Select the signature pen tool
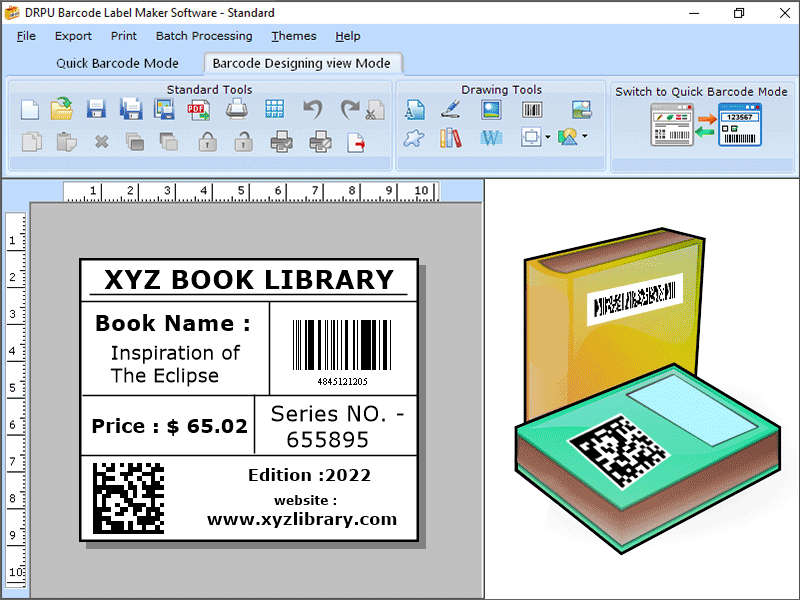 451,109
